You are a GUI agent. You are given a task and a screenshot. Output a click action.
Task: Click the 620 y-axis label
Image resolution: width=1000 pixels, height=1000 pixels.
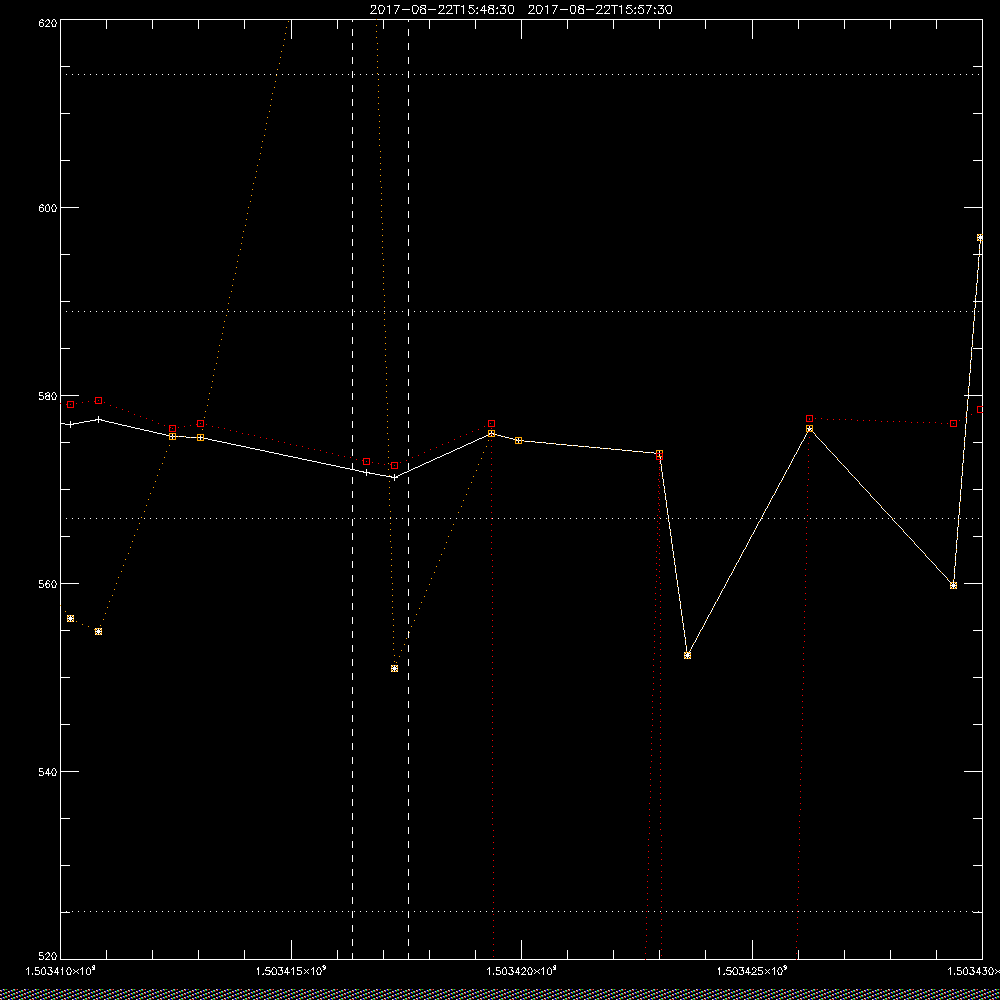coord(48,22)
